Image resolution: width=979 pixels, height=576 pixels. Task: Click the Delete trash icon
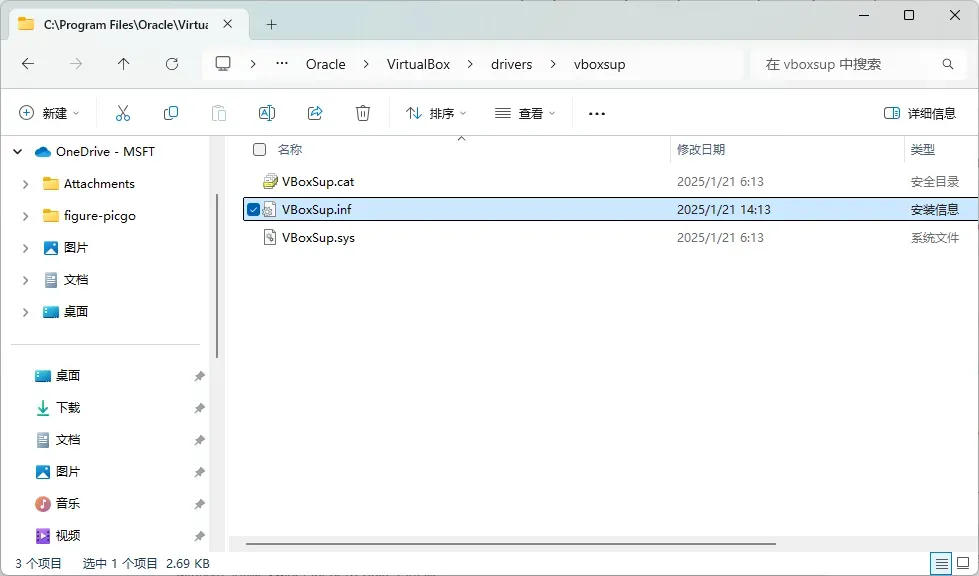coord(363,113)
